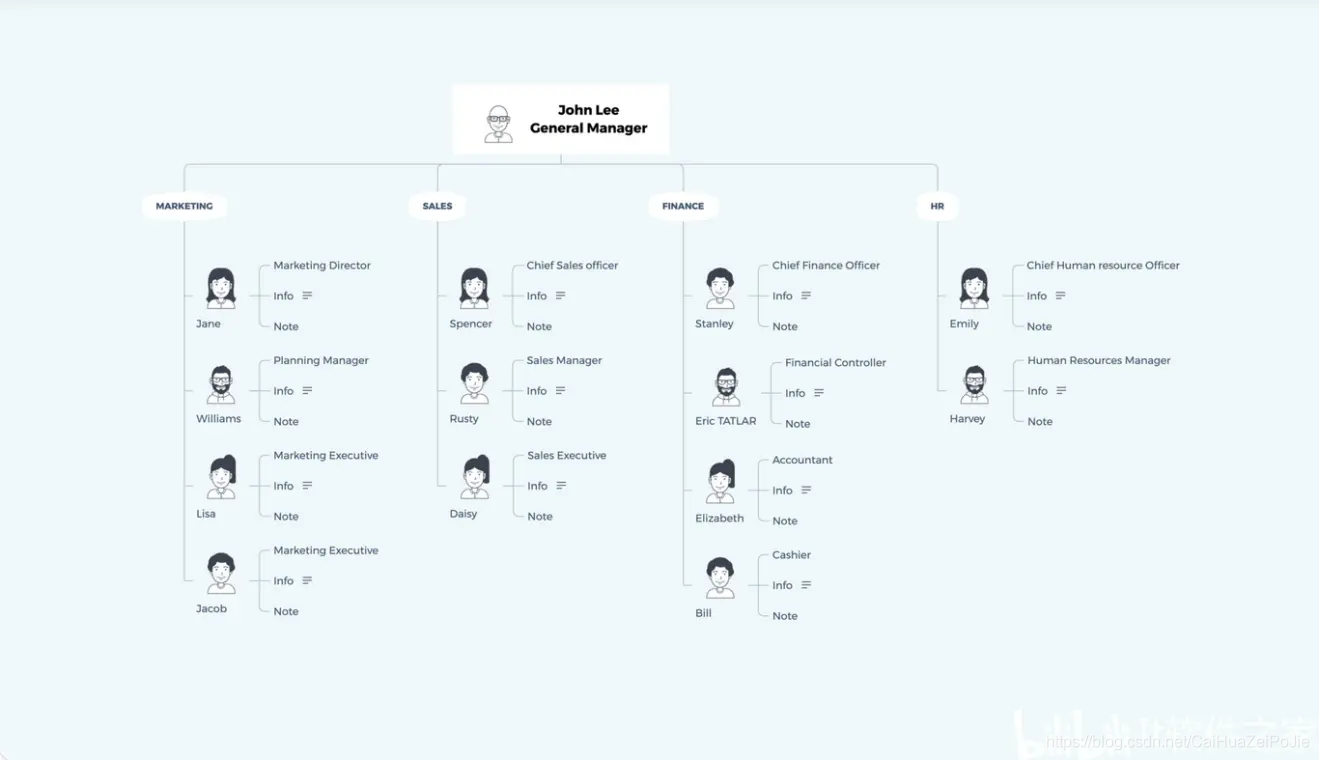Image resolution: width=1319 pixels, height=760 pixels.
Task: Click Jacob's avatar icon
Action: pos(221,573)
